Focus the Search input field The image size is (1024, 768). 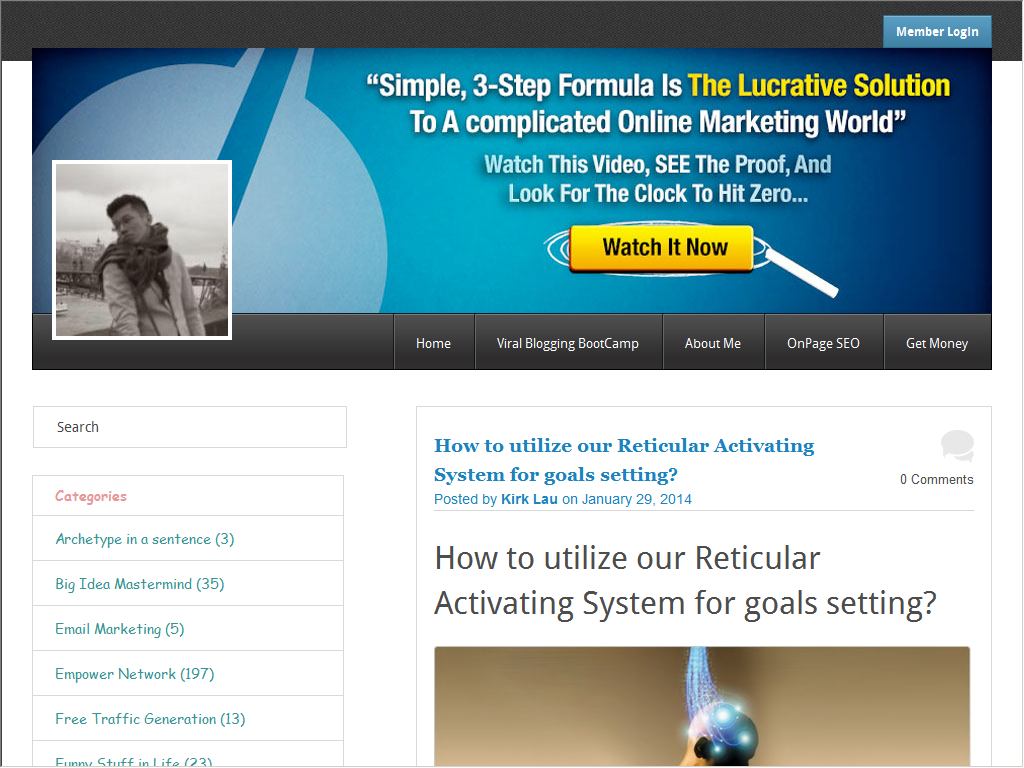(190, 427)
